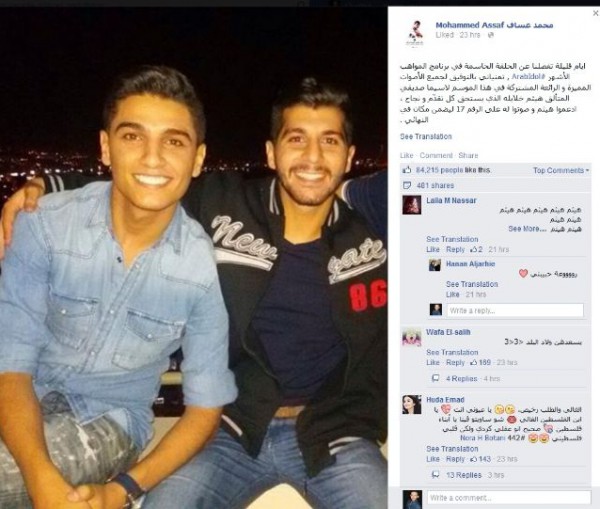Expand Laila M Nassar's comment with See More
The width and height of the screenshot is (600, 509).
point(527,228)
